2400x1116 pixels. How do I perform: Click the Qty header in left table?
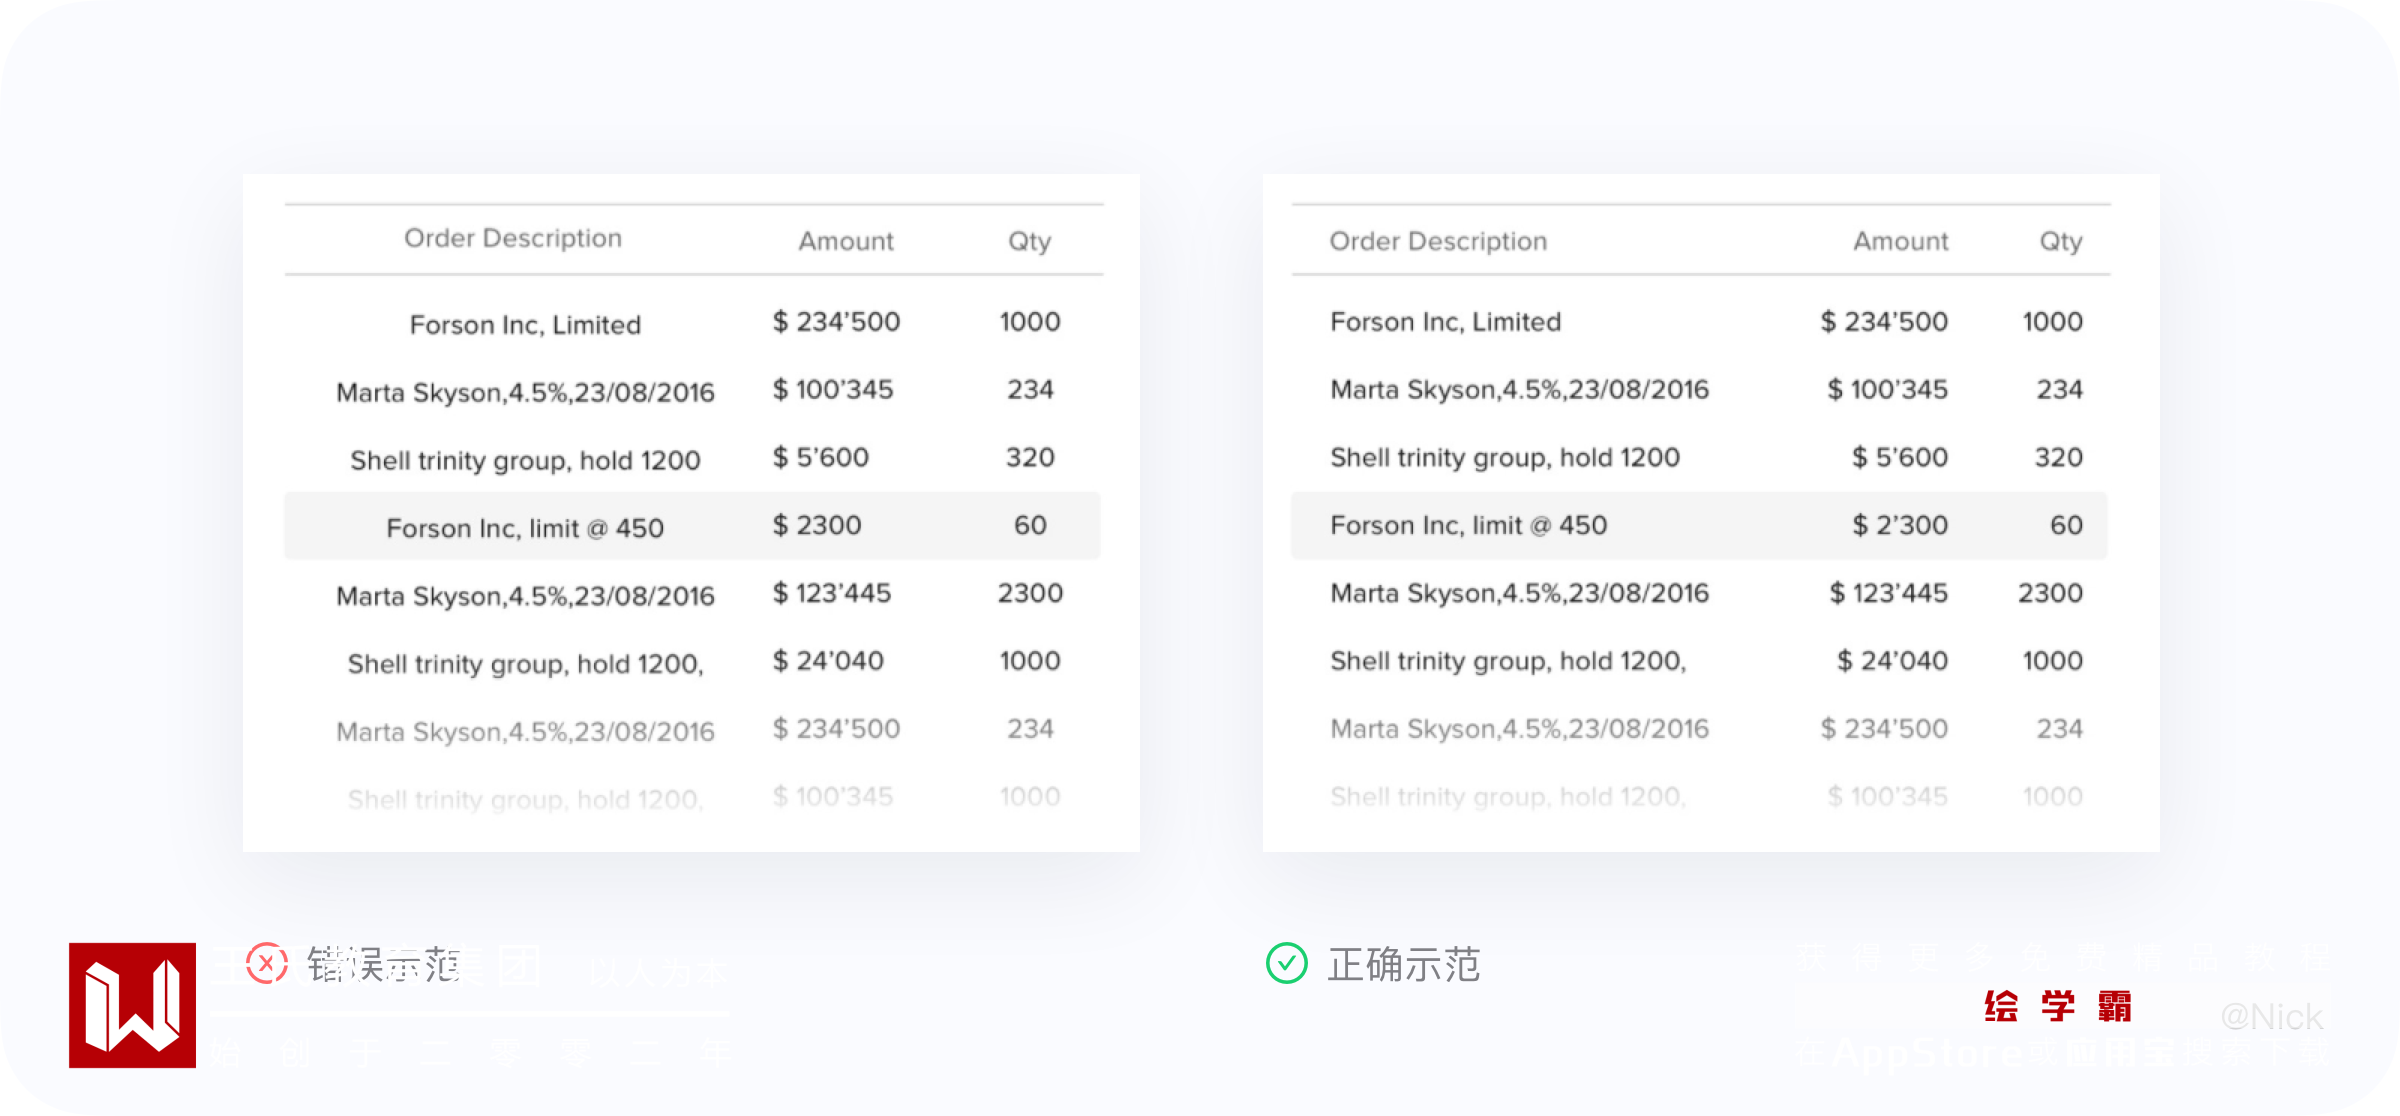[x=1029, y=241]
